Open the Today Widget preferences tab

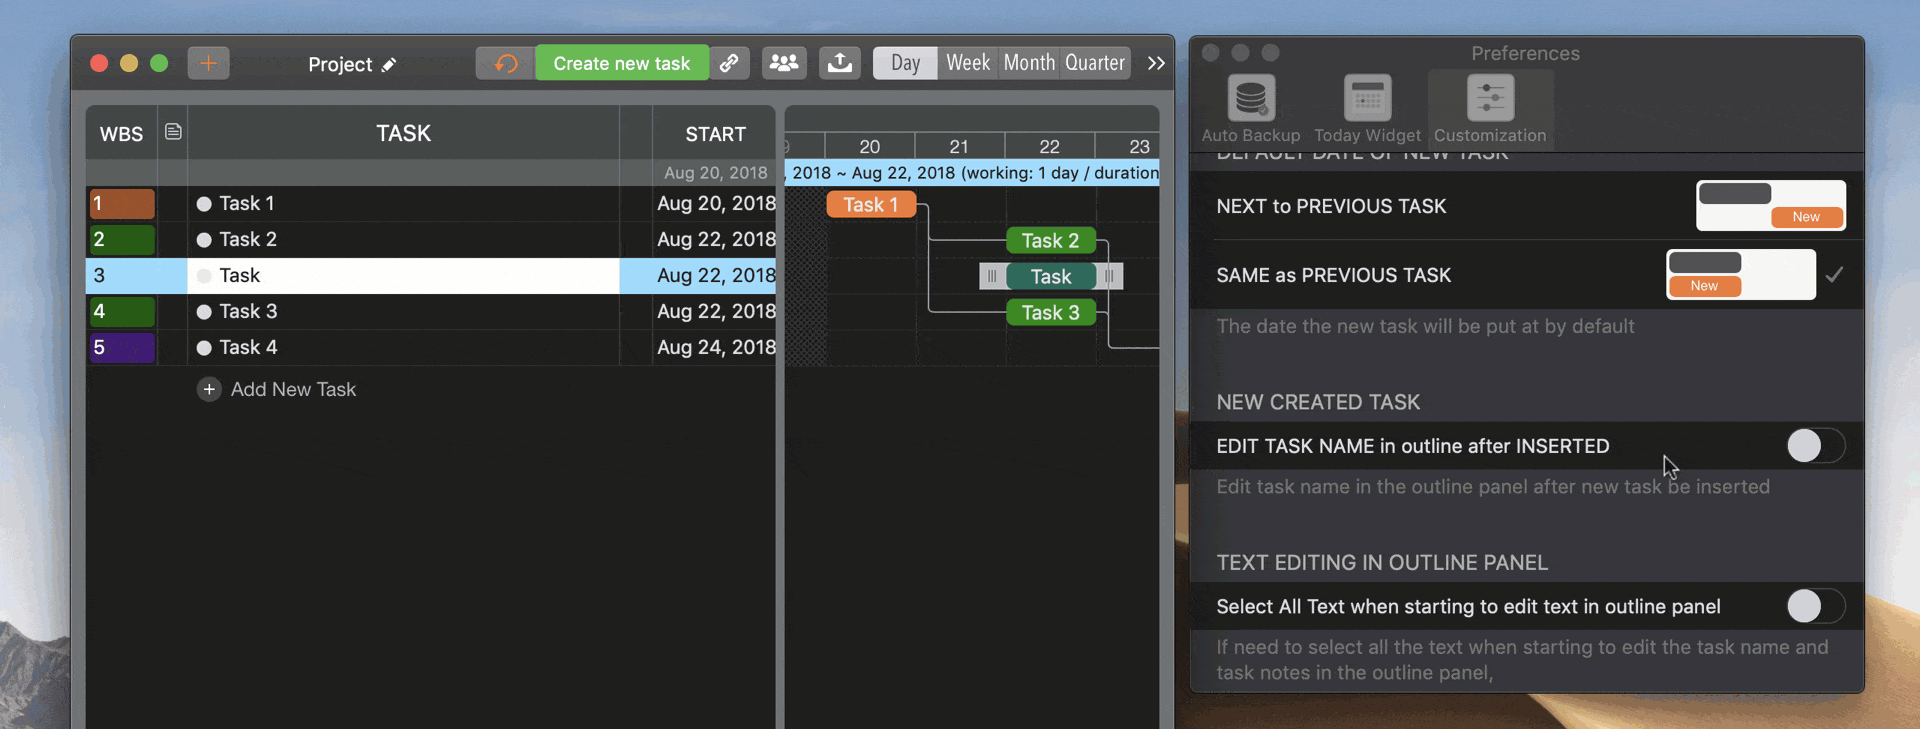1367,108
